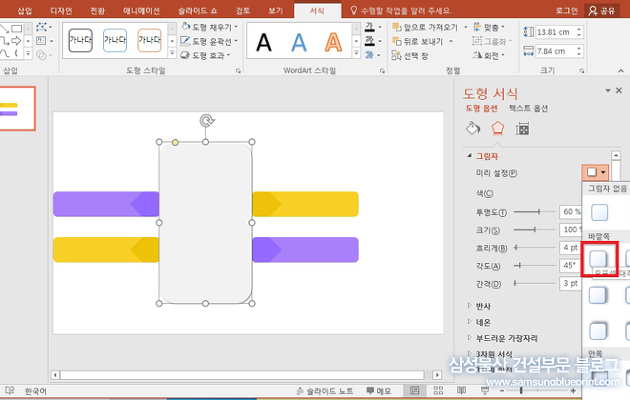Open the 크기 group dialog launcher

[581, 71]
